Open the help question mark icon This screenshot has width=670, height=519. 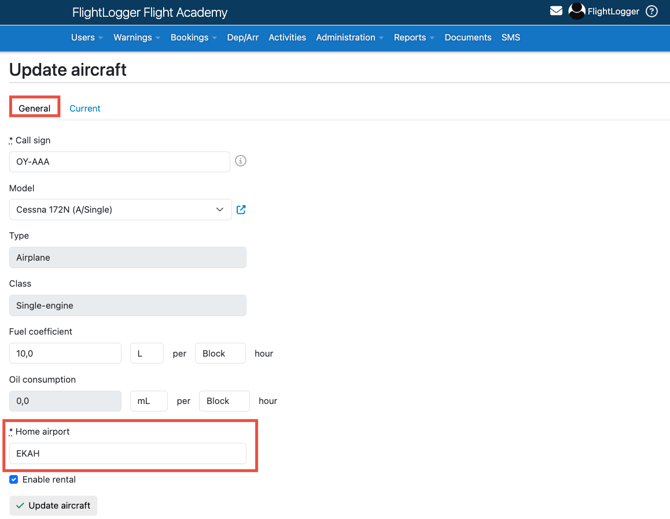[652, 11]
